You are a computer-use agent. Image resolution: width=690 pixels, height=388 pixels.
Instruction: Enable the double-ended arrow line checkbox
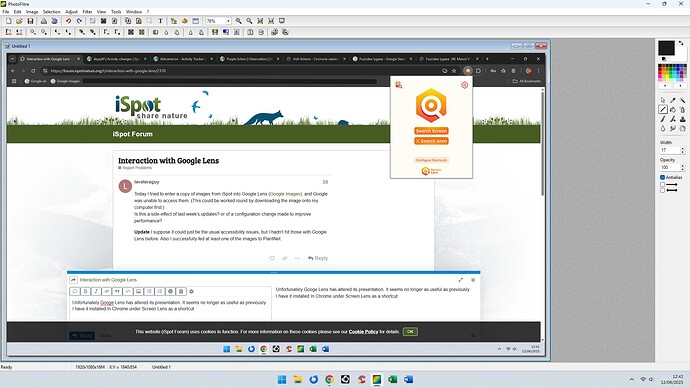tap(662, 190)
